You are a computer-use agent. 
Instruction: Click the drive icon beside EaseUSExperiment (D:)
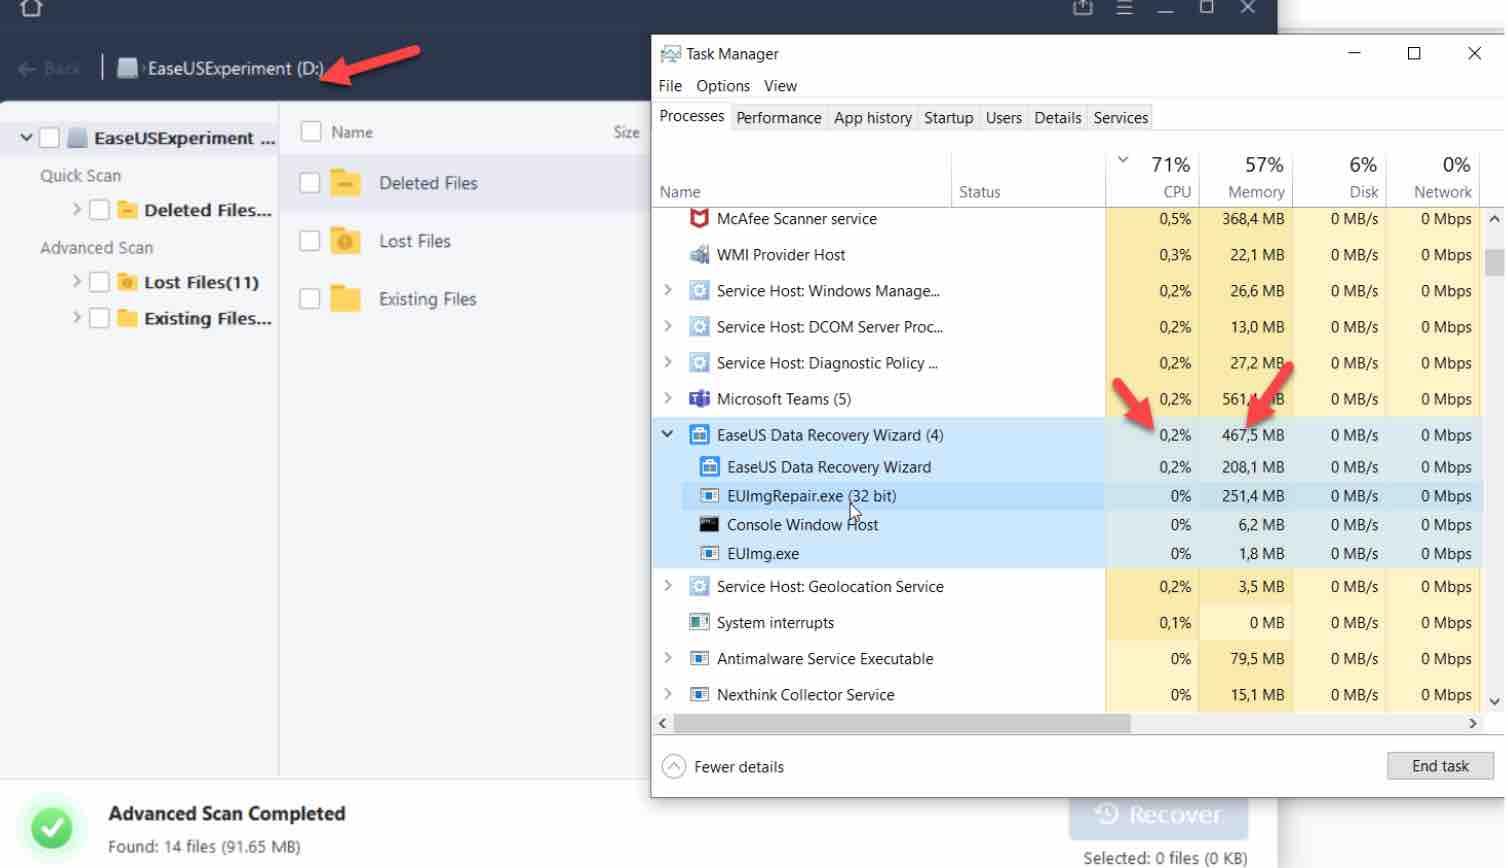click(127, 68)
